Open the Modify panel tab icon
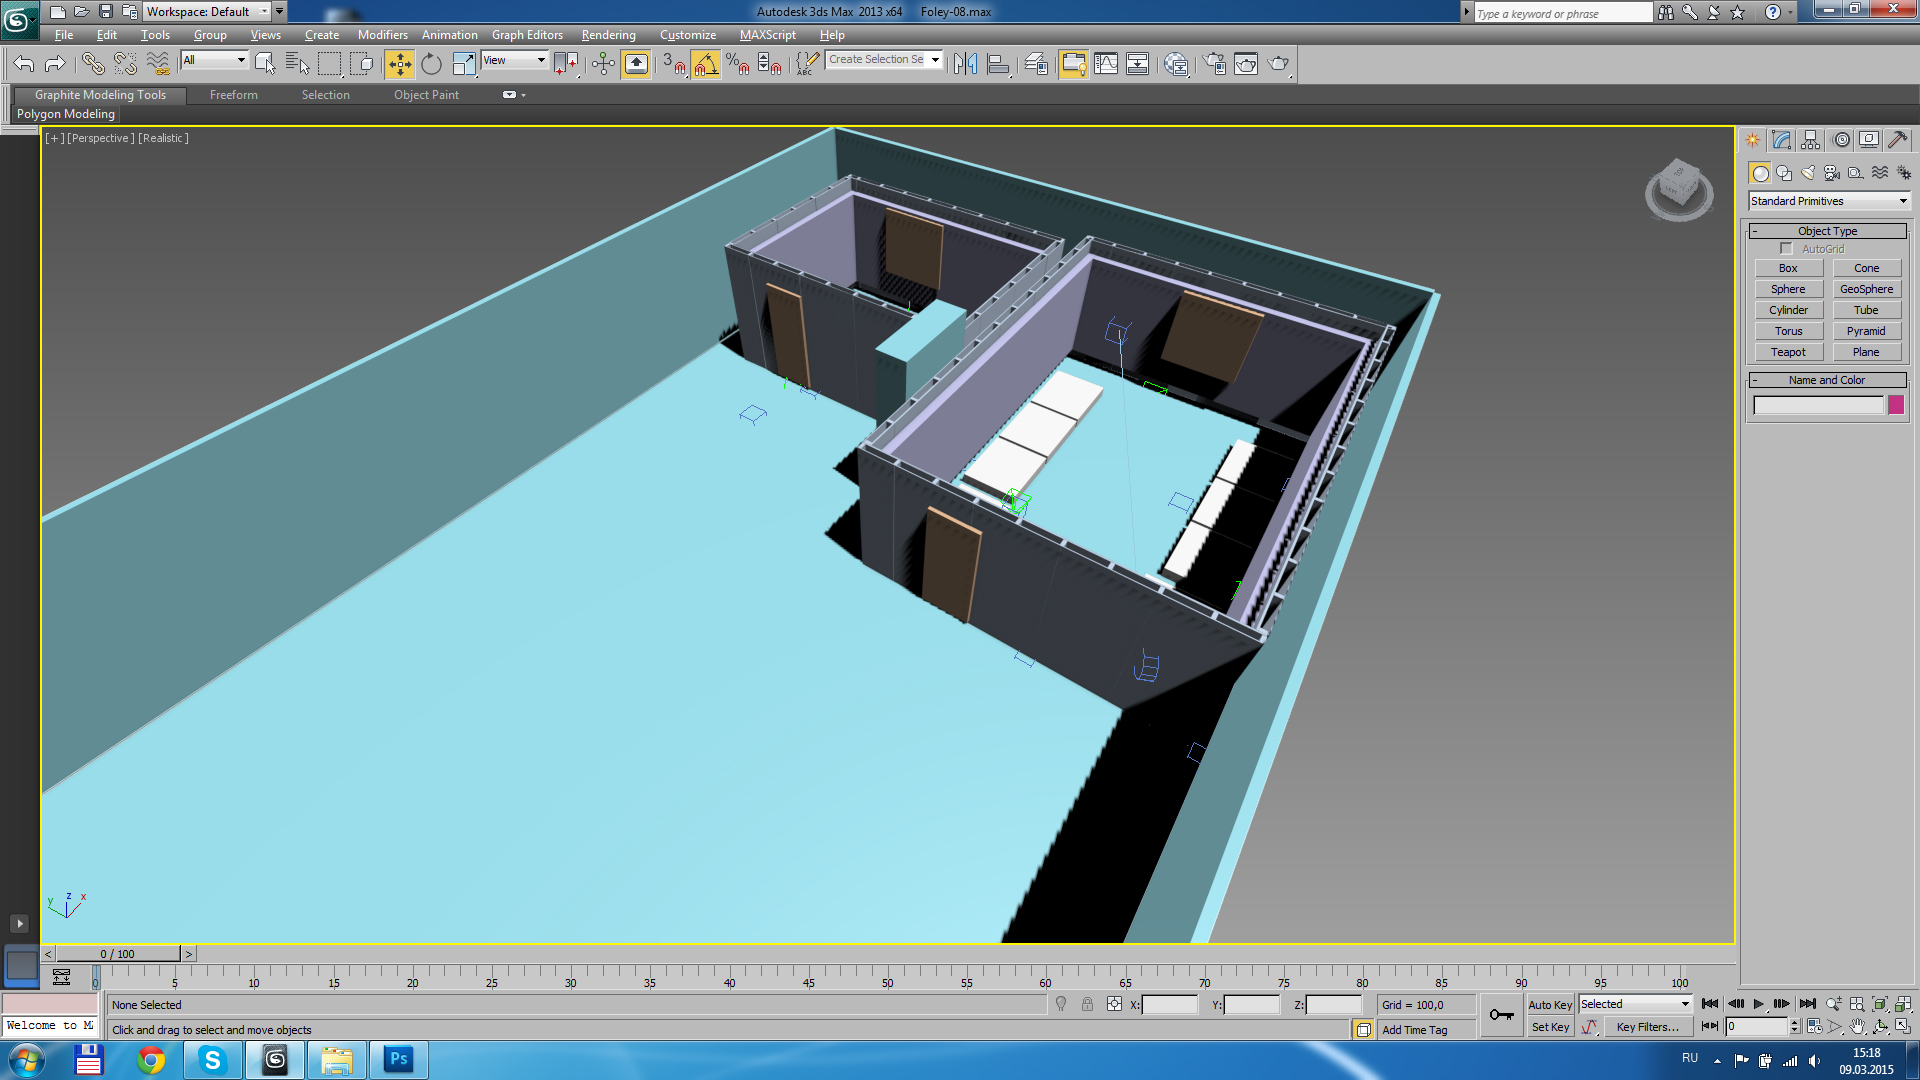The height and width of the screenshot is (1080, 1920). (1781, 140)
